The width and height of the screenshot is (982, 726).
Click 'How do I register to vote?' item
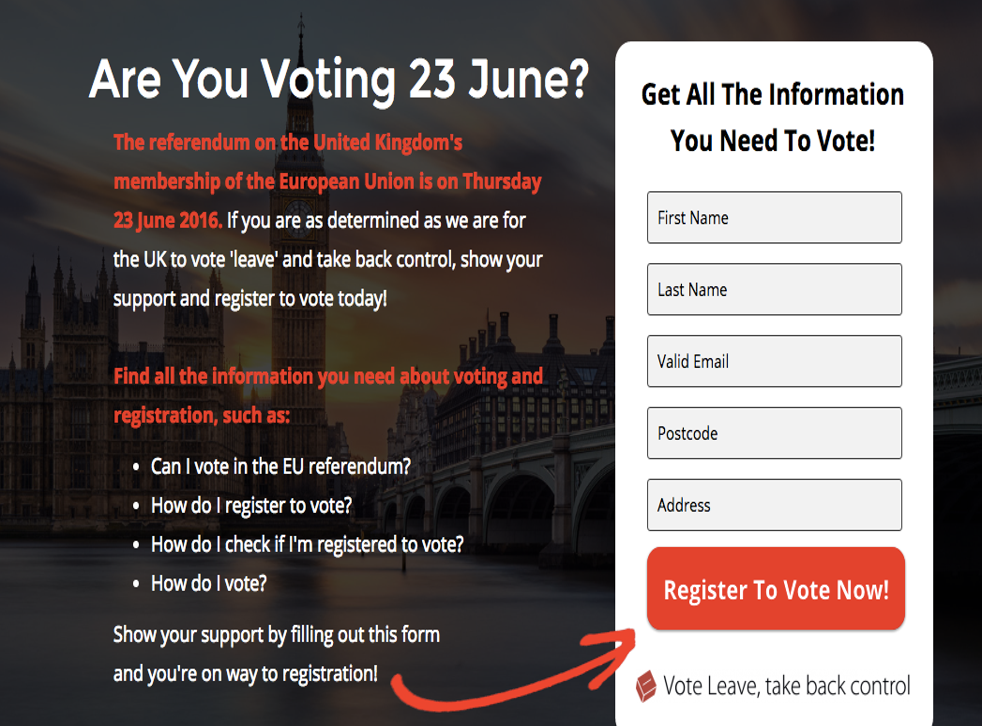pyautogui.click(x=251, y=506)
